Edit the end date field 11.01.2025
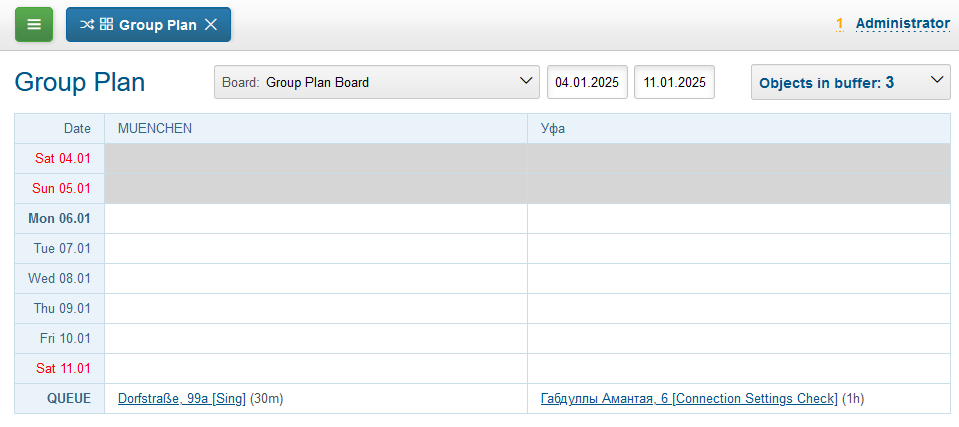This screenshot has width=959, height=427. point(675,82)
